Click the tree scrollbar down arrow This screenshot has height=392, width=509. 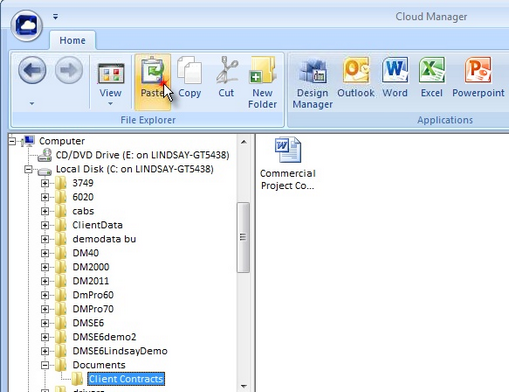coord(244,386)
